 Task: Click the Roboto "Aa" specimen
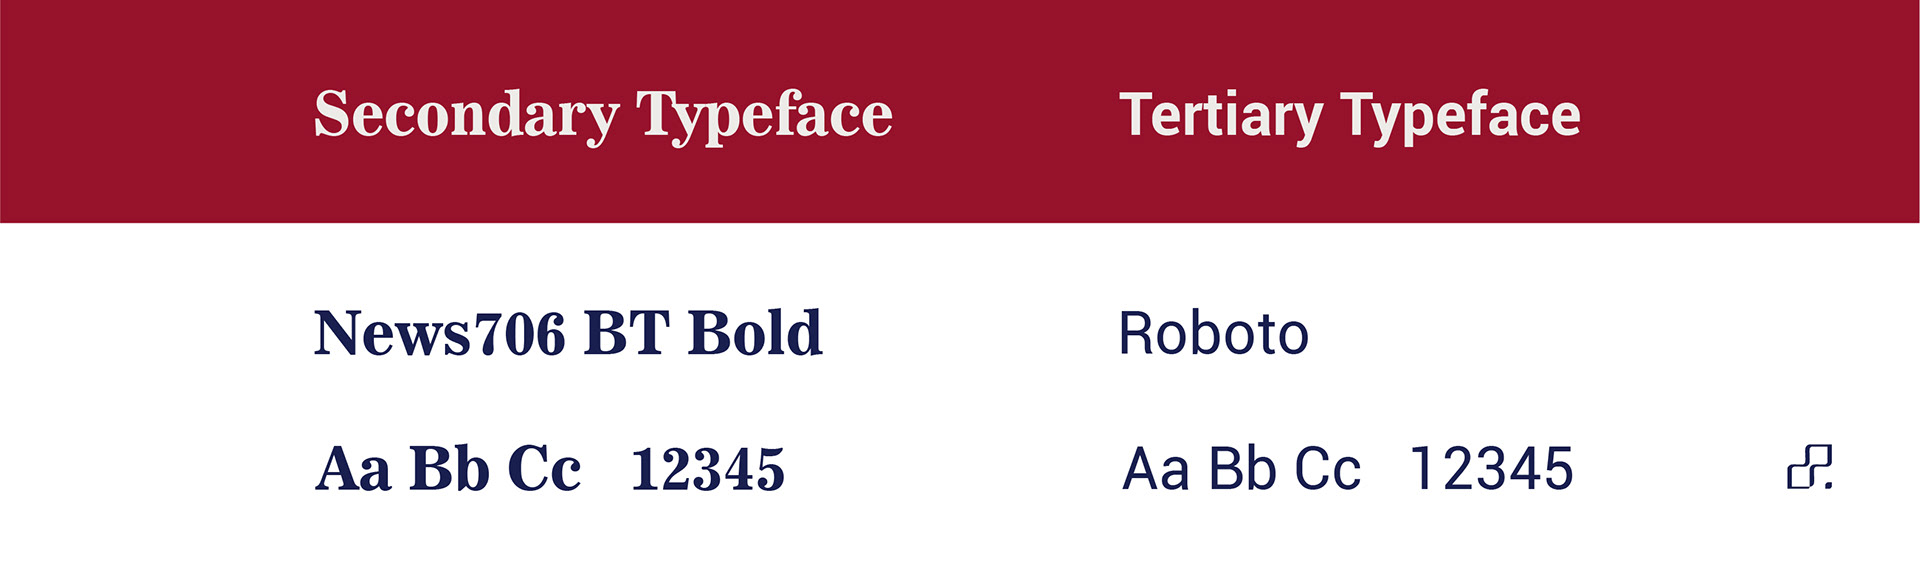click(1156, 469)
